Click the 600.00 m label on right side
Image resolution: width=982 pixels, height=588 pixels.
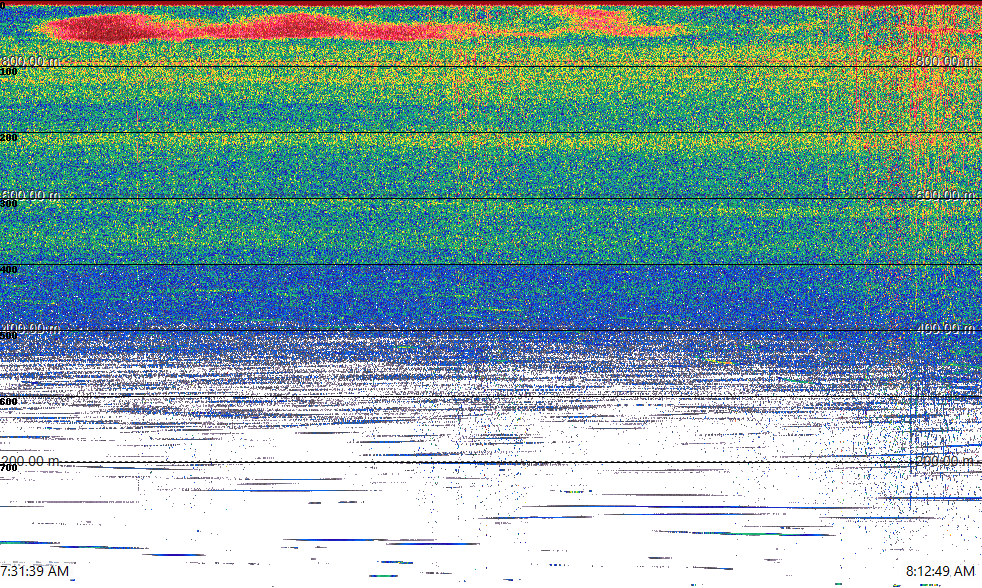click(x=944, y=195)
